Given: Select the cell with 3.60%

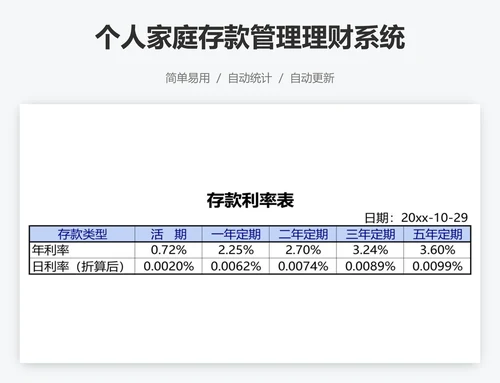Looking at the screenshot, I should [x=437, y=250].
